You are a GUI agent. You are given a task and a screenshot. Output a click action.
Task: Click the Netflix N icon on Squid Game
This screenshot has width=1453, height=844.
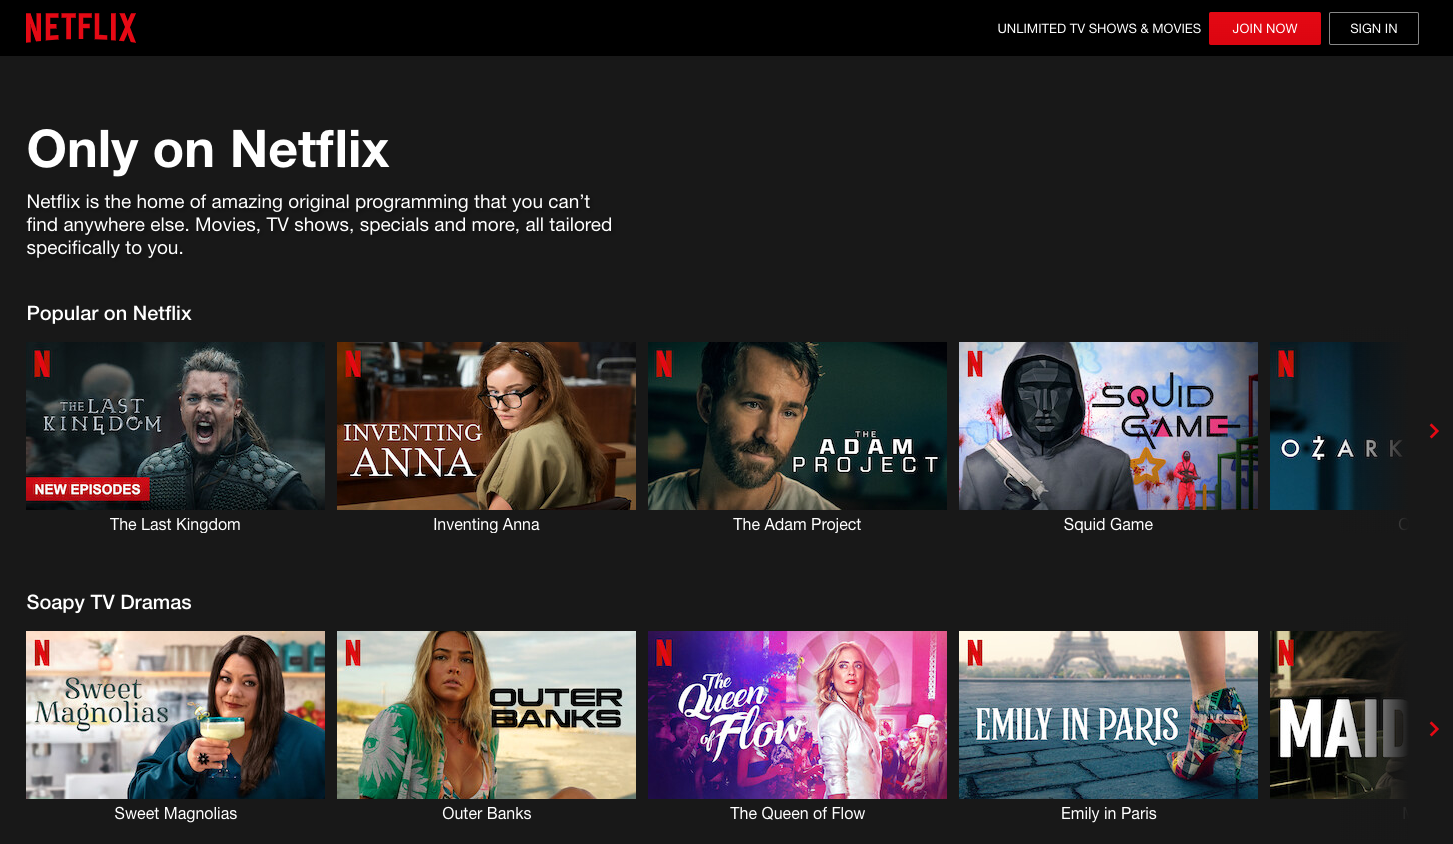975,364
